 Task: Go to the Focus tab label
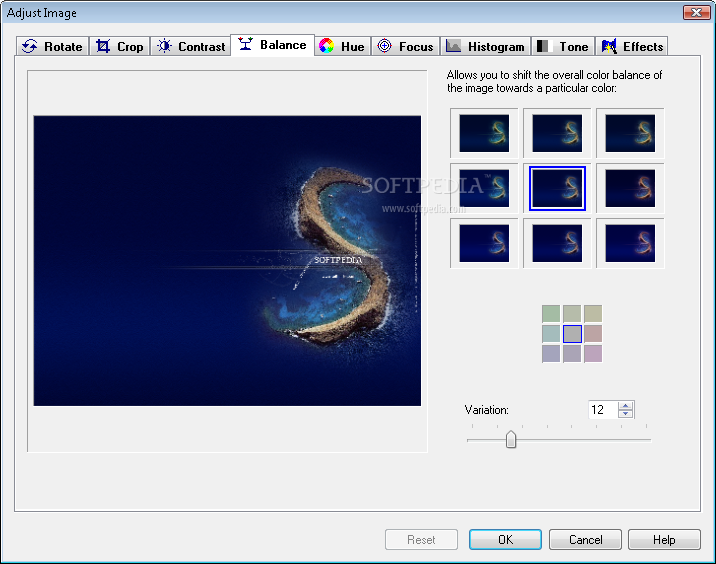click(416, 47)
